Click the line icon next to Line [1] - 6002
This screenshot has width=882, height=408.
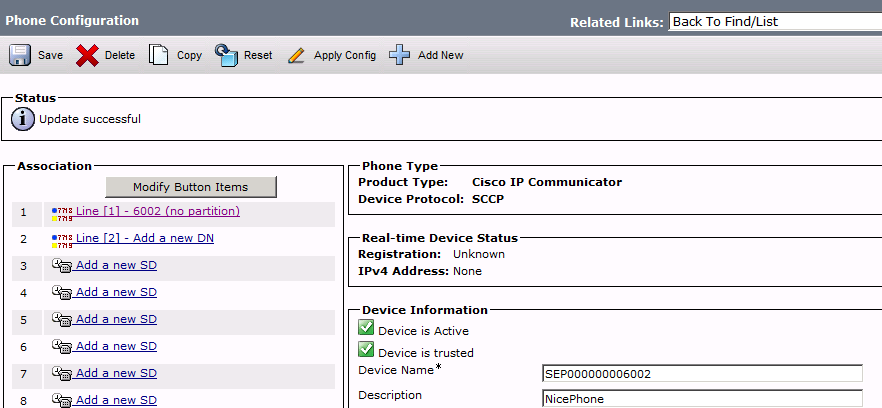pos(62,212)
